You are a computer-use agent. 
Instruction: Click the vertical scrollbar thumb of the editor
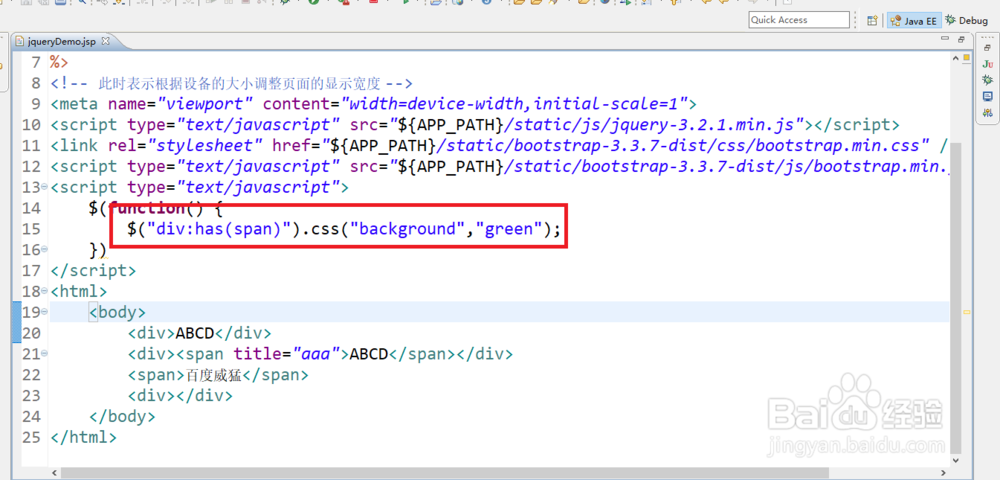[955, 297]
